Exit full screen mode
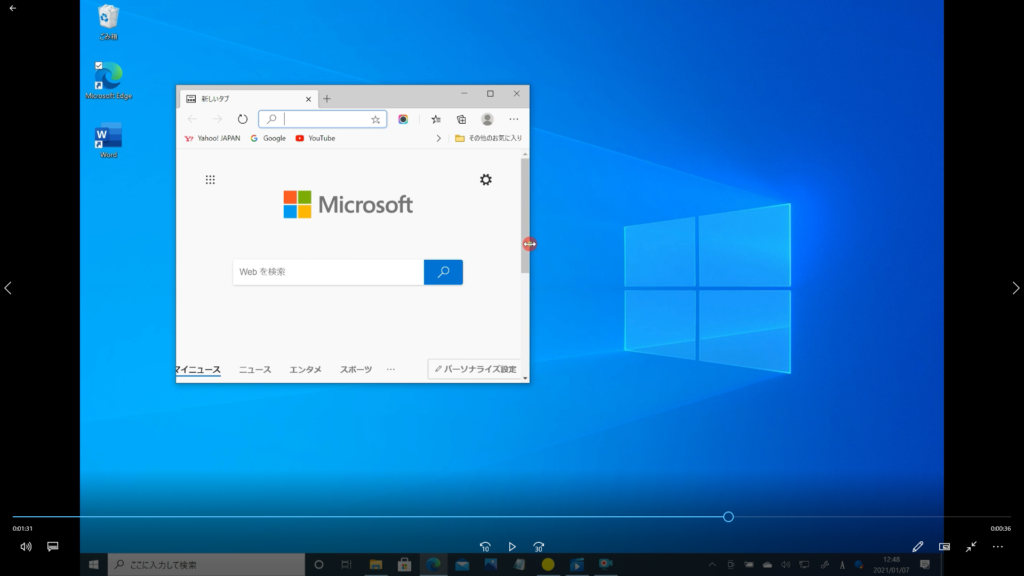 pos(971,547)
